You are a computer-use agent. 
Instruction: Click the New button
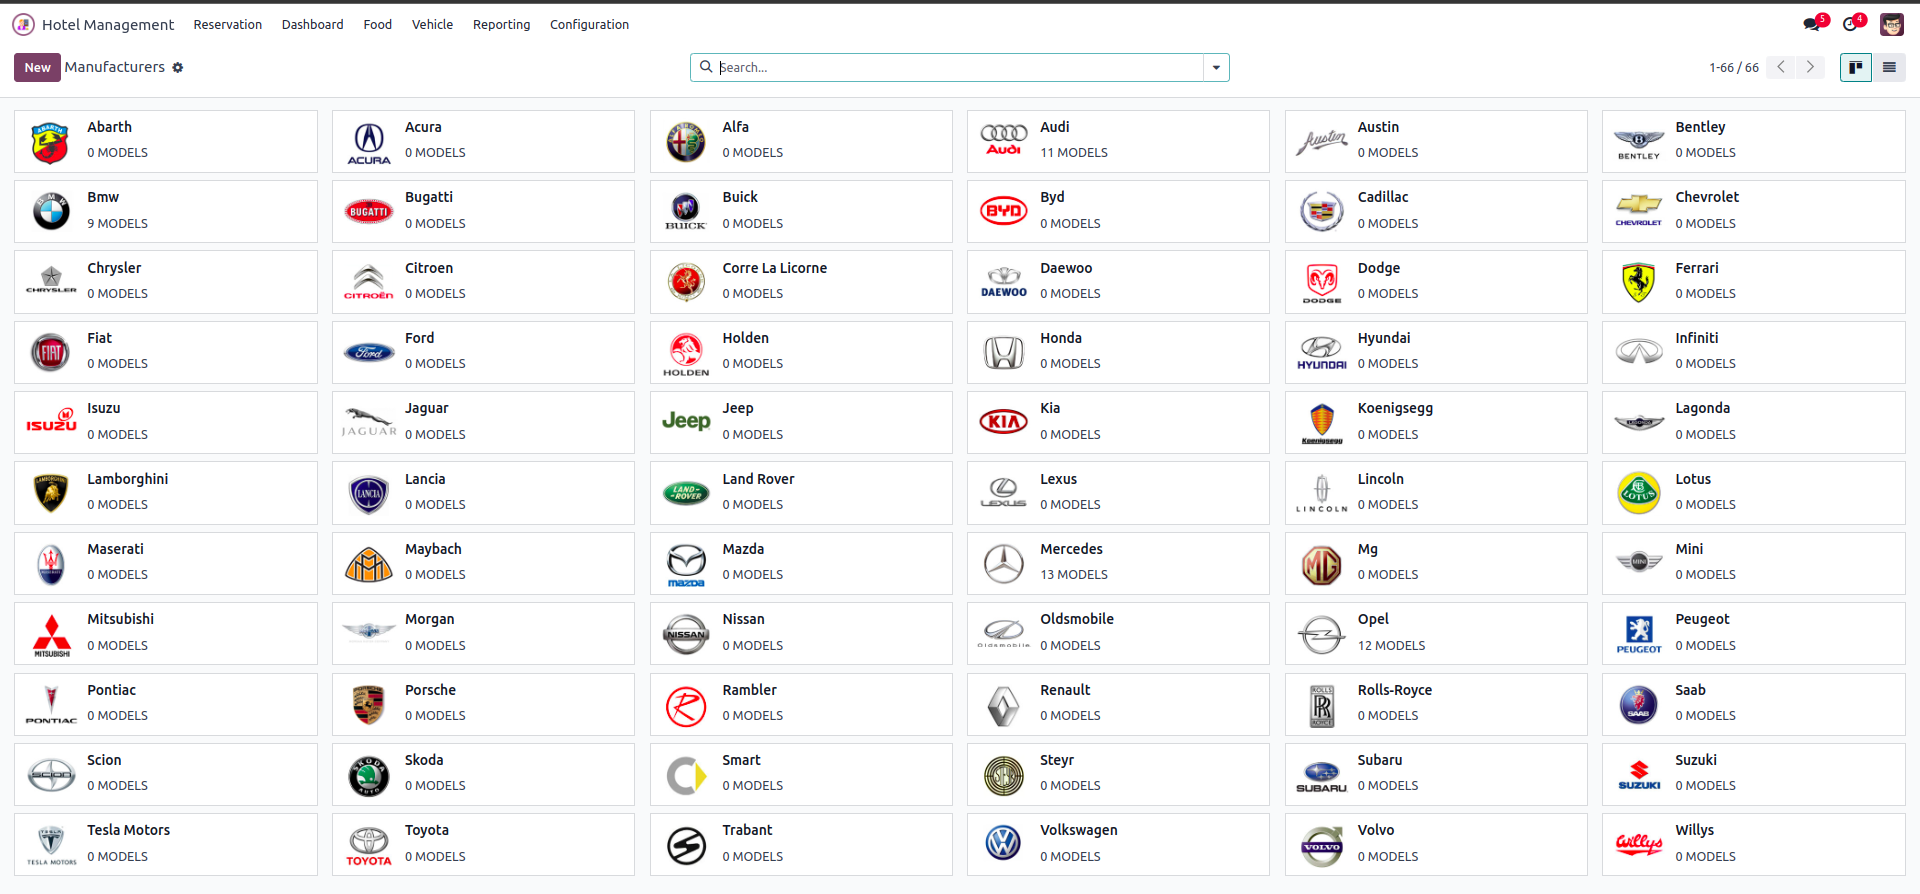point(37,67)
